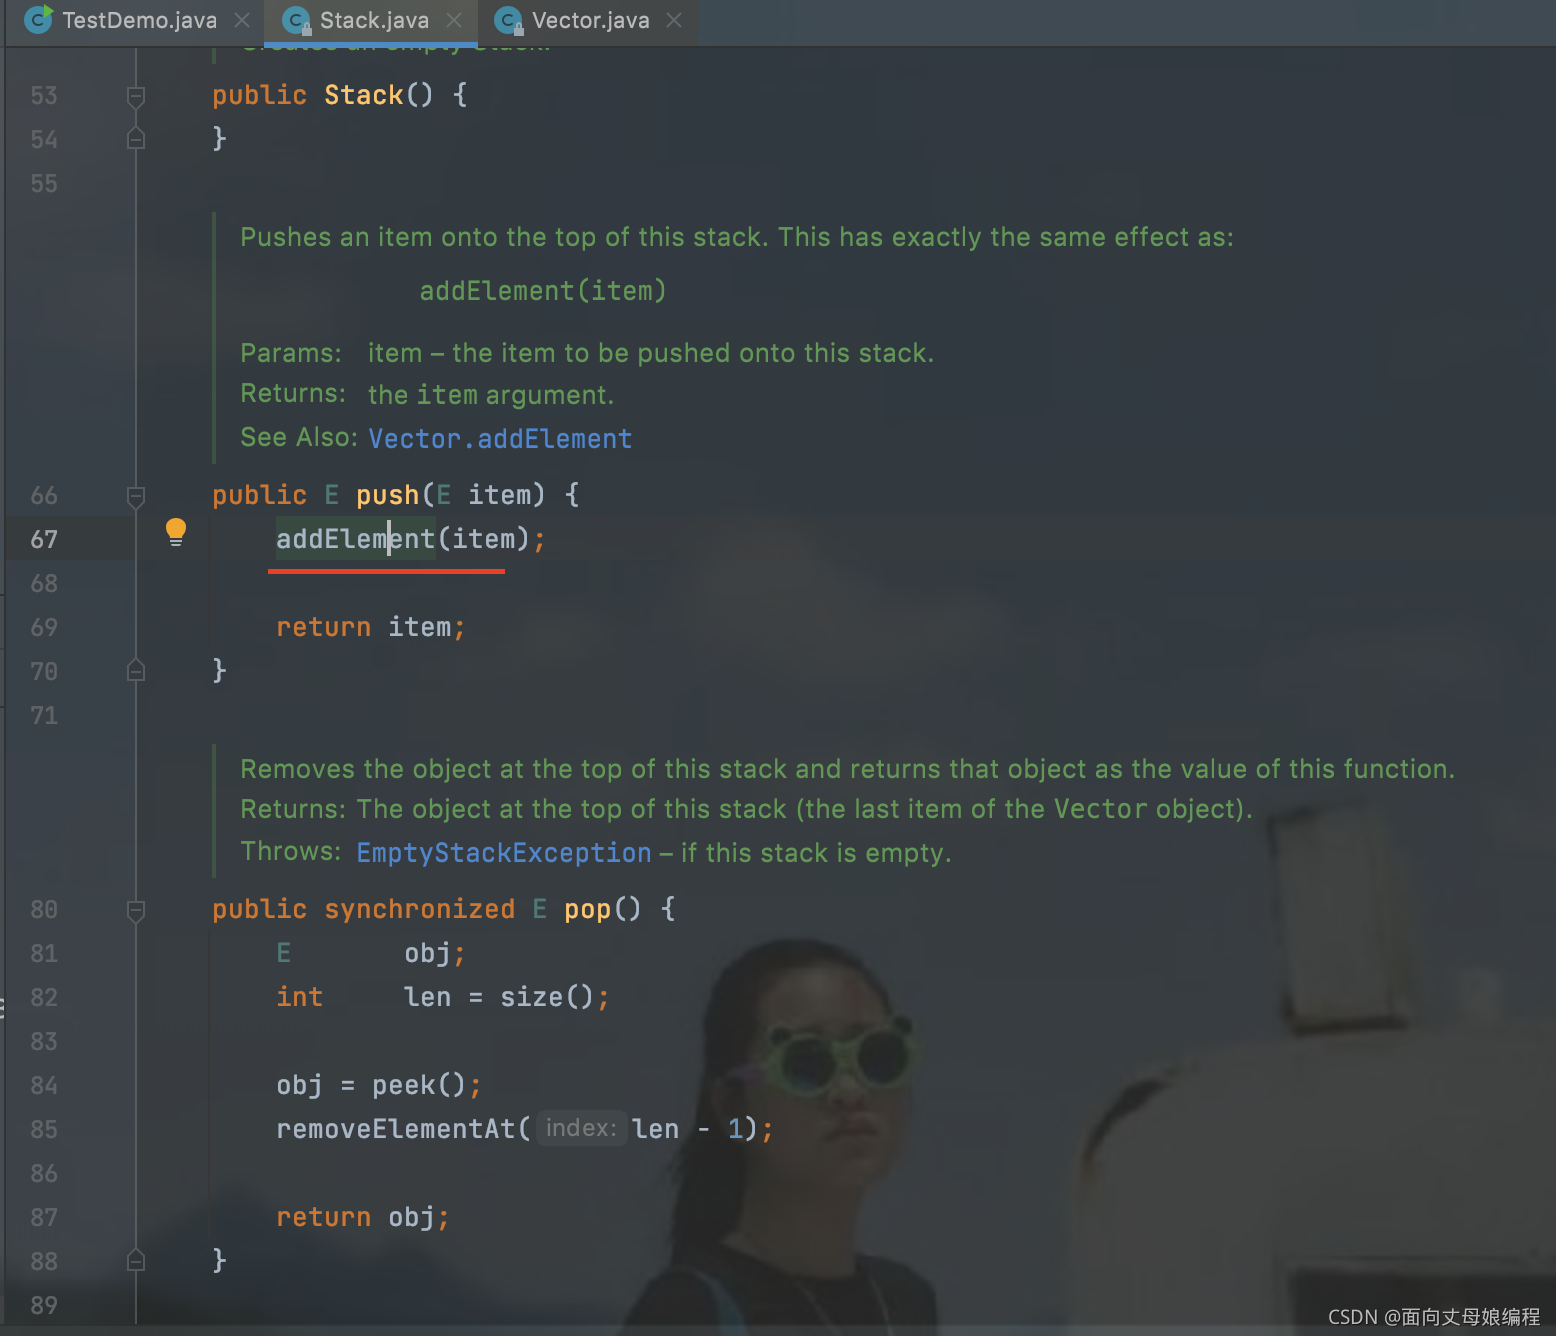The width and height of the screenshot is (1556, 1336).
Task: Collapse the push method at line 66
Action: 136,496
